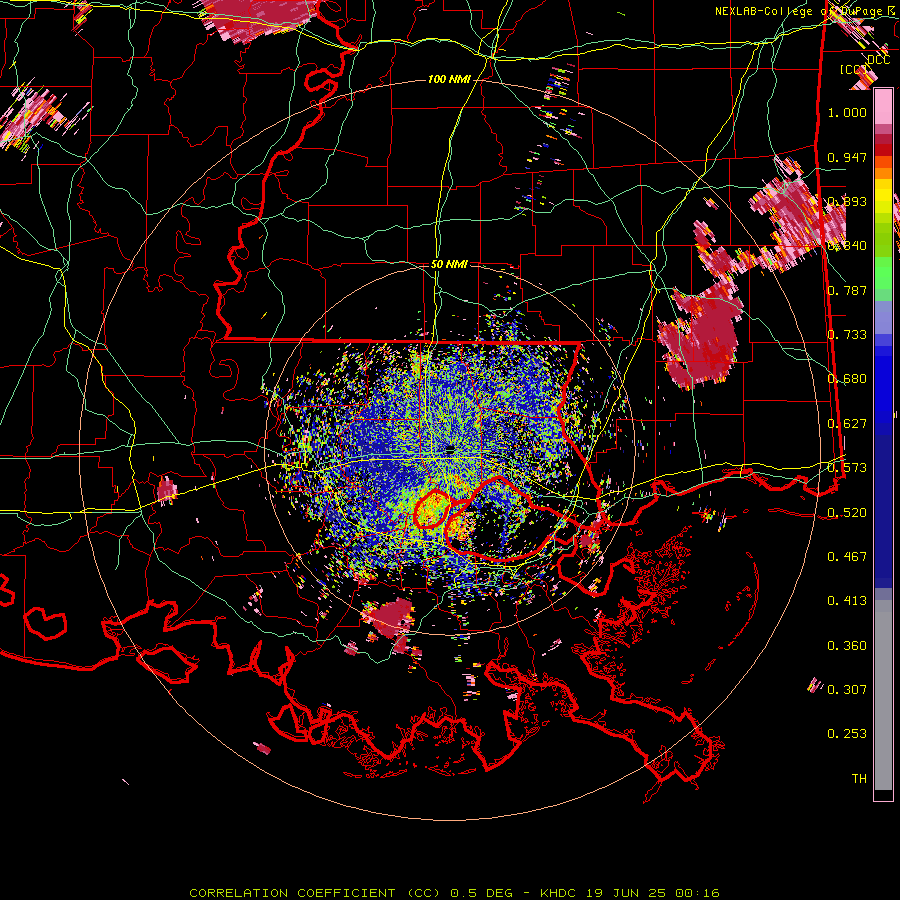
Task: Click the 0.360 legend value
Action: (847, 645)
